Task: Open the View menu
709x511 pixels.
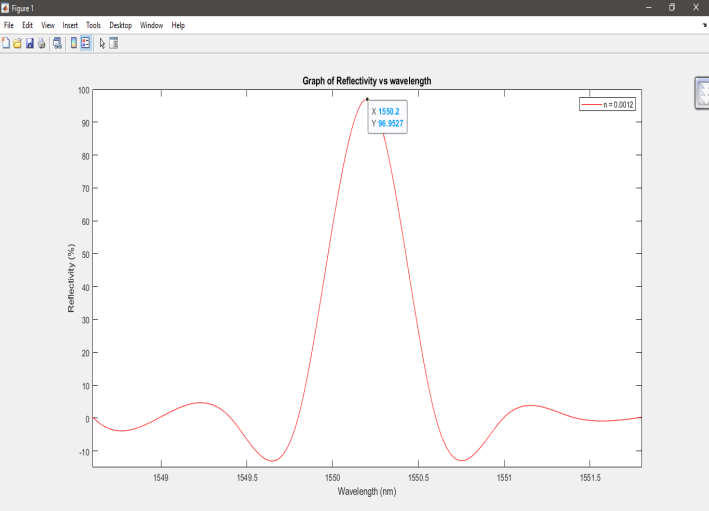Action: coord(48,25)
